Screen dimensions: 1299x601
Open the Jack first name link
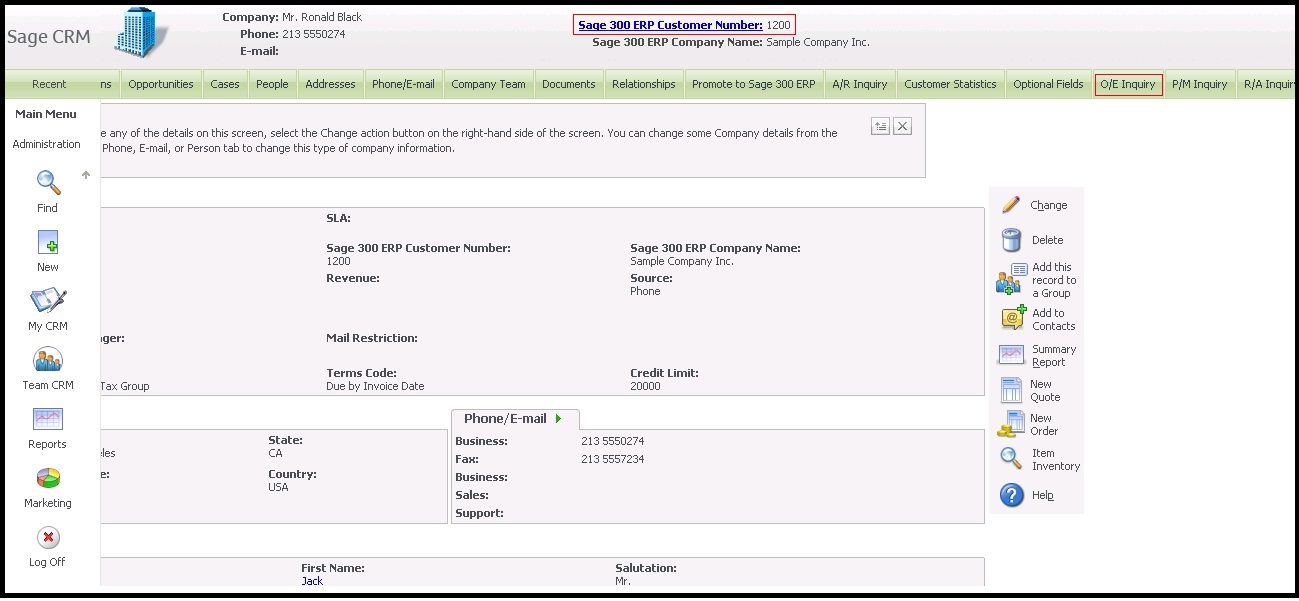[x=312, y=581]
